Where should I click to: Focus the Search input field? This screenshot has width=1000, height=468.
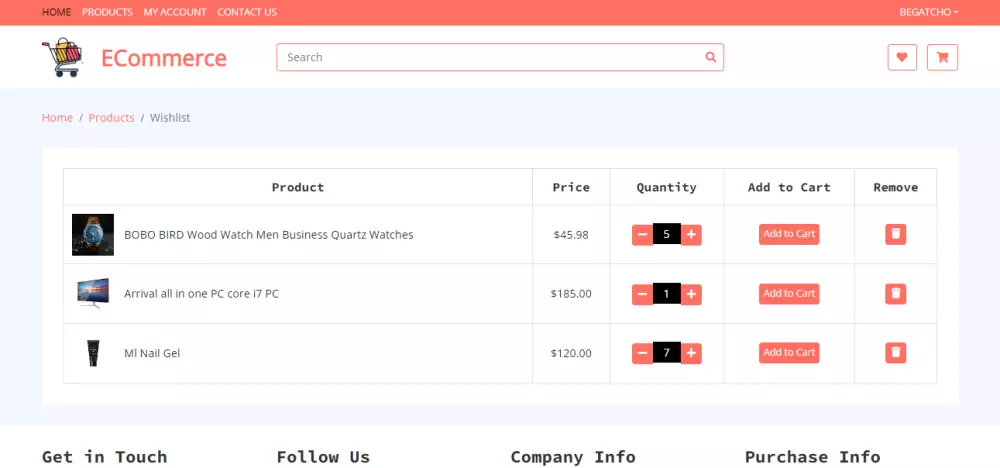[490, 58]
